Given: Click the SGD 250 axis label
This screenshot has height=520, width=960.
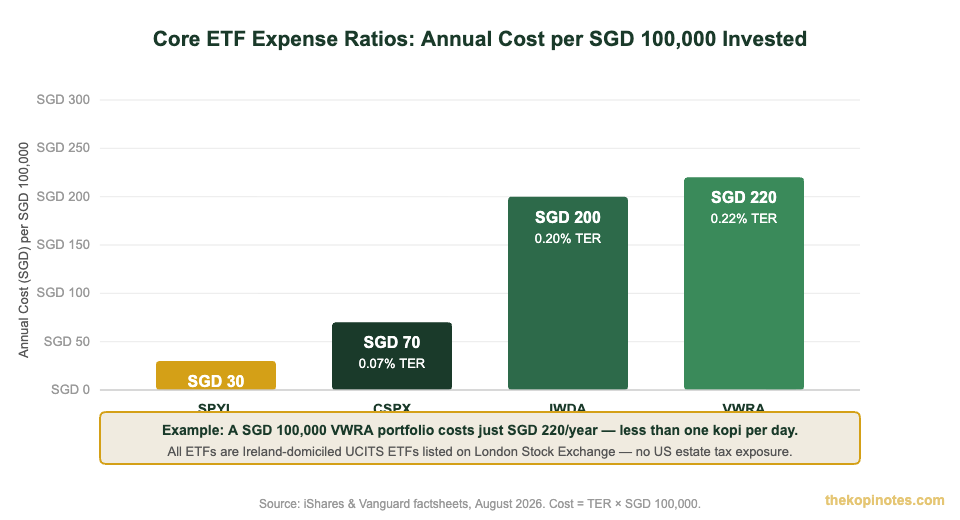Looking at the screenshot, I should coord(63,148).
